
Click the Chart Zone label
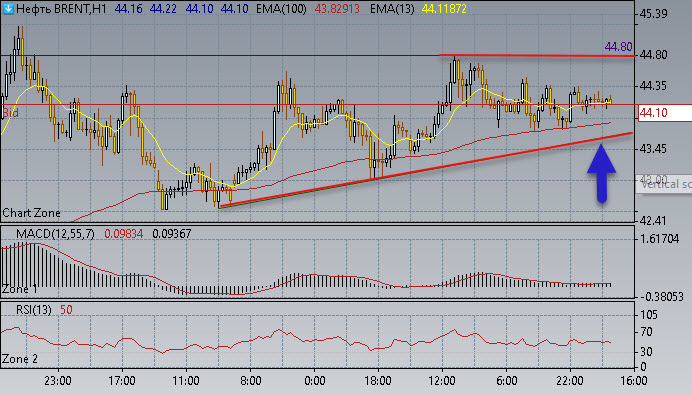point(31,213)
